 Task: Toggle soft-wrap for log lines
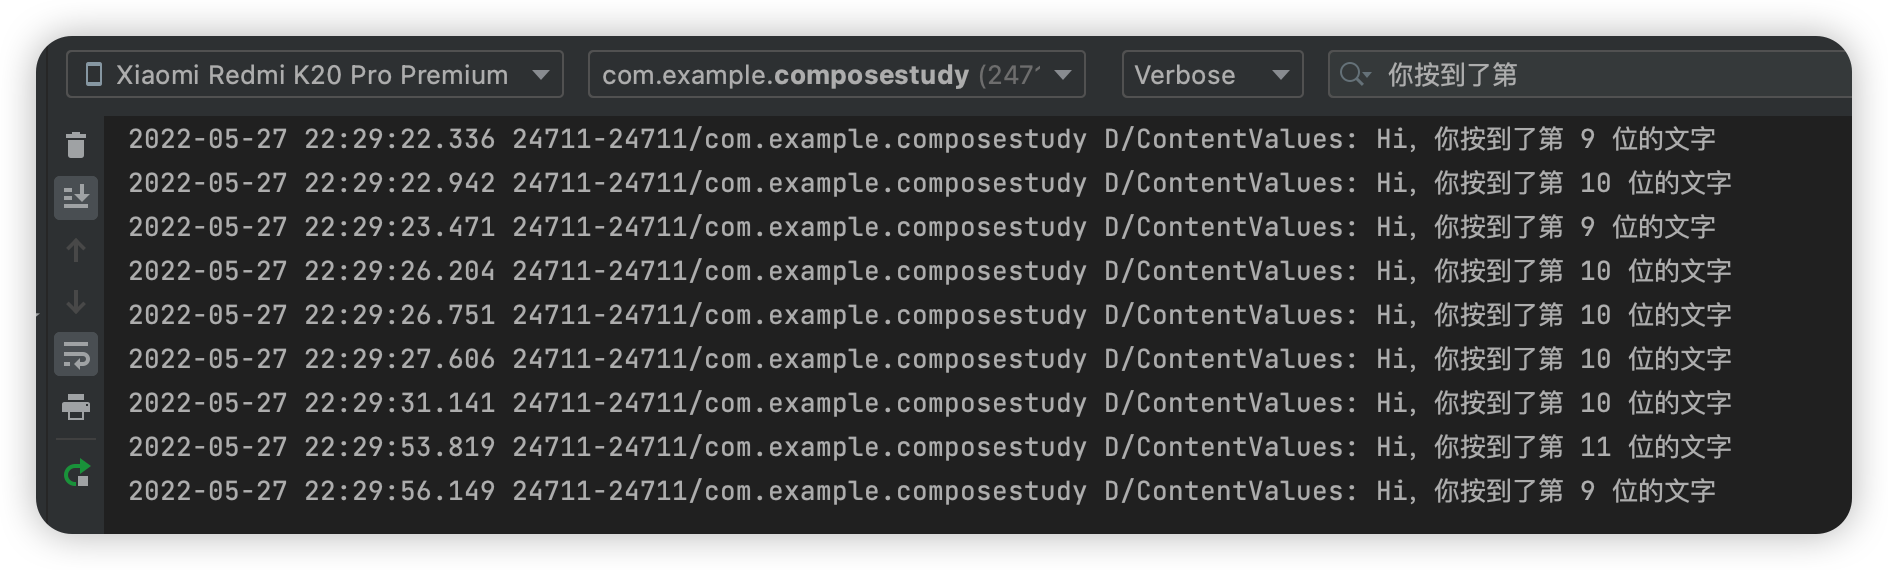76,354
